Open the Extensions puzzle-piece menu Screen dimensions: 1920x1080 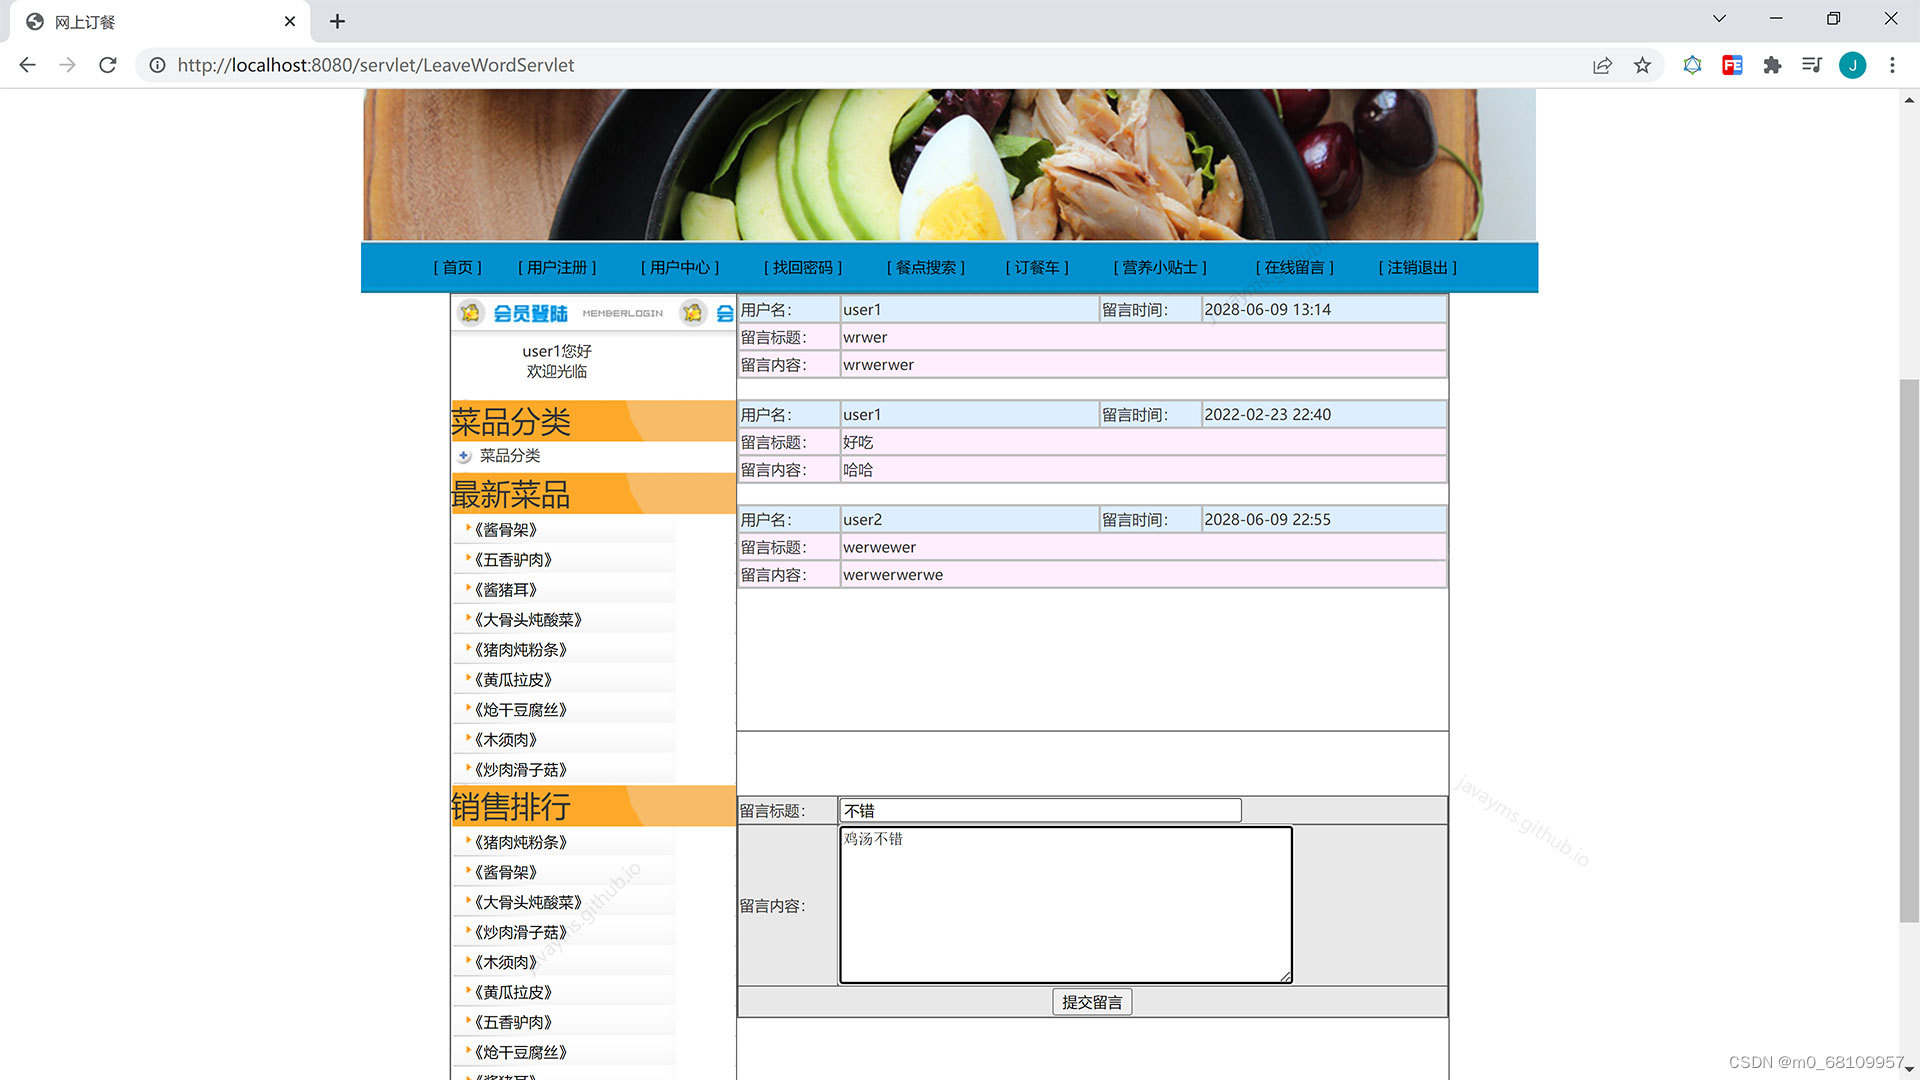(x=1772, y=65)
